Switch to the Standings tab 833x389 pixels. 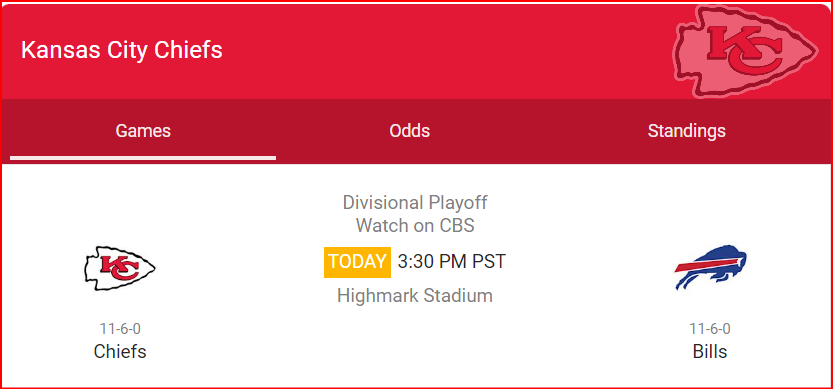tap(686, 131)
